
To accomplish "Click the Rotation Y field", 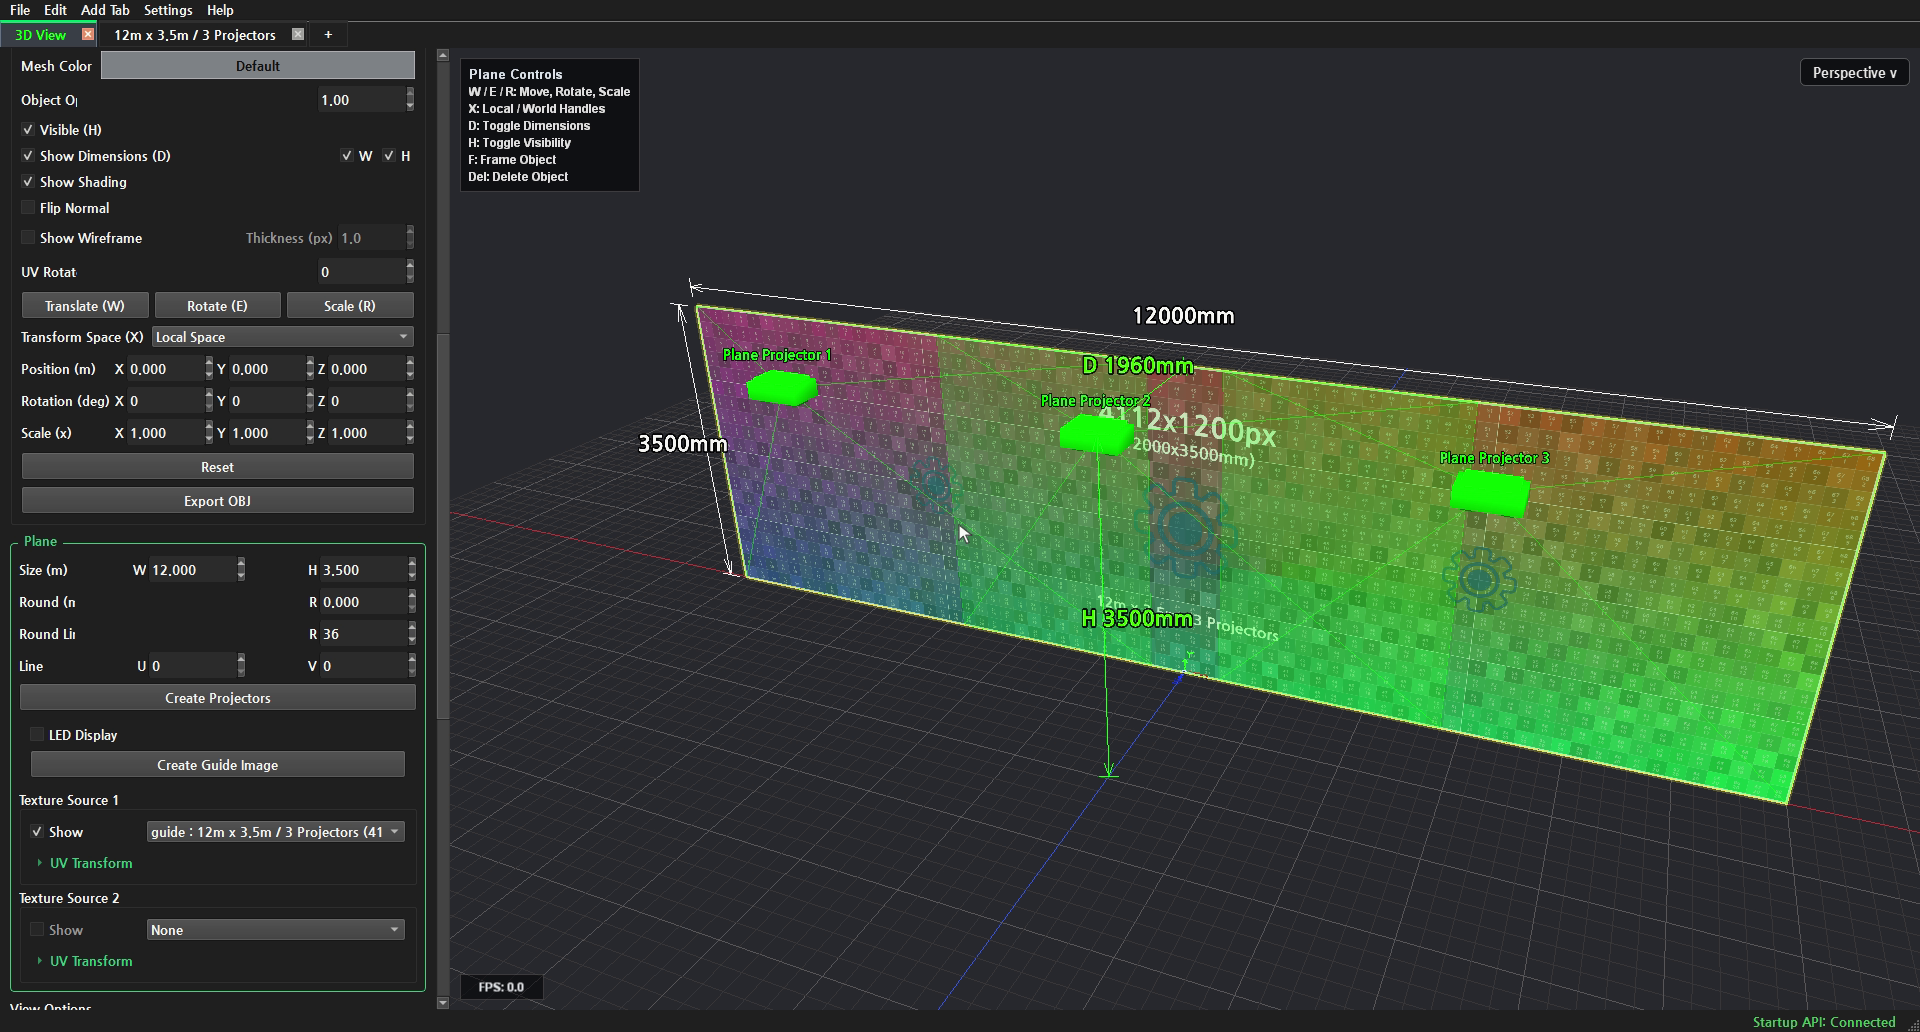I will (267, 401).
